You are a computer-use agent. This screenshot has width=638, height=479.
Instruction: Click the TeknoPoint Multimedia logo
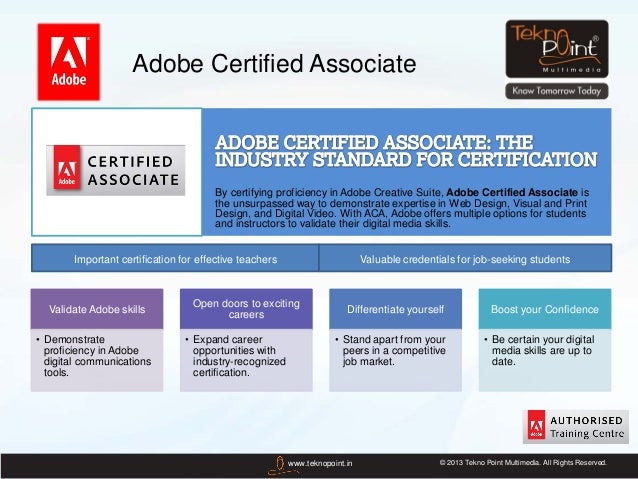[557, 49]
